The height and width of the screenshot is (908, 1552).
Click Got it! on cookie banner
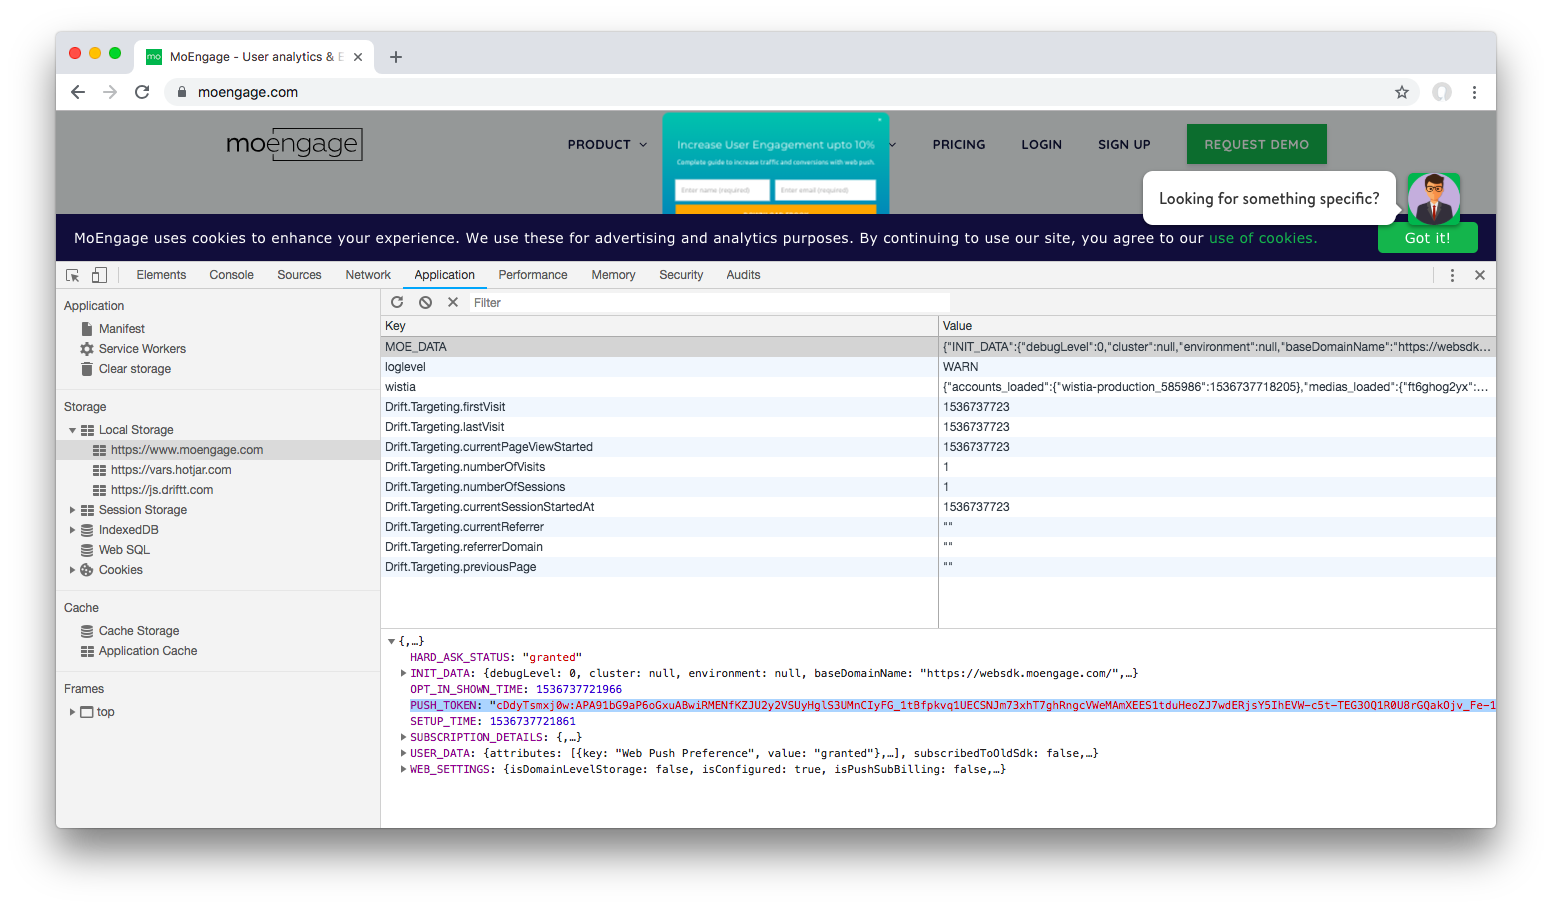(x=1427, y=238)
